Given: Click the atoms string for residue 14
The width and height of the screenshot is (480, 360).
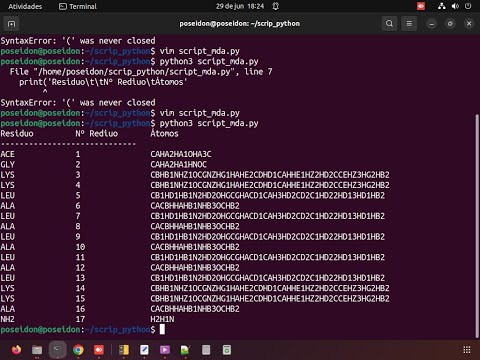Looking at the screenshot, I should 270,289.
